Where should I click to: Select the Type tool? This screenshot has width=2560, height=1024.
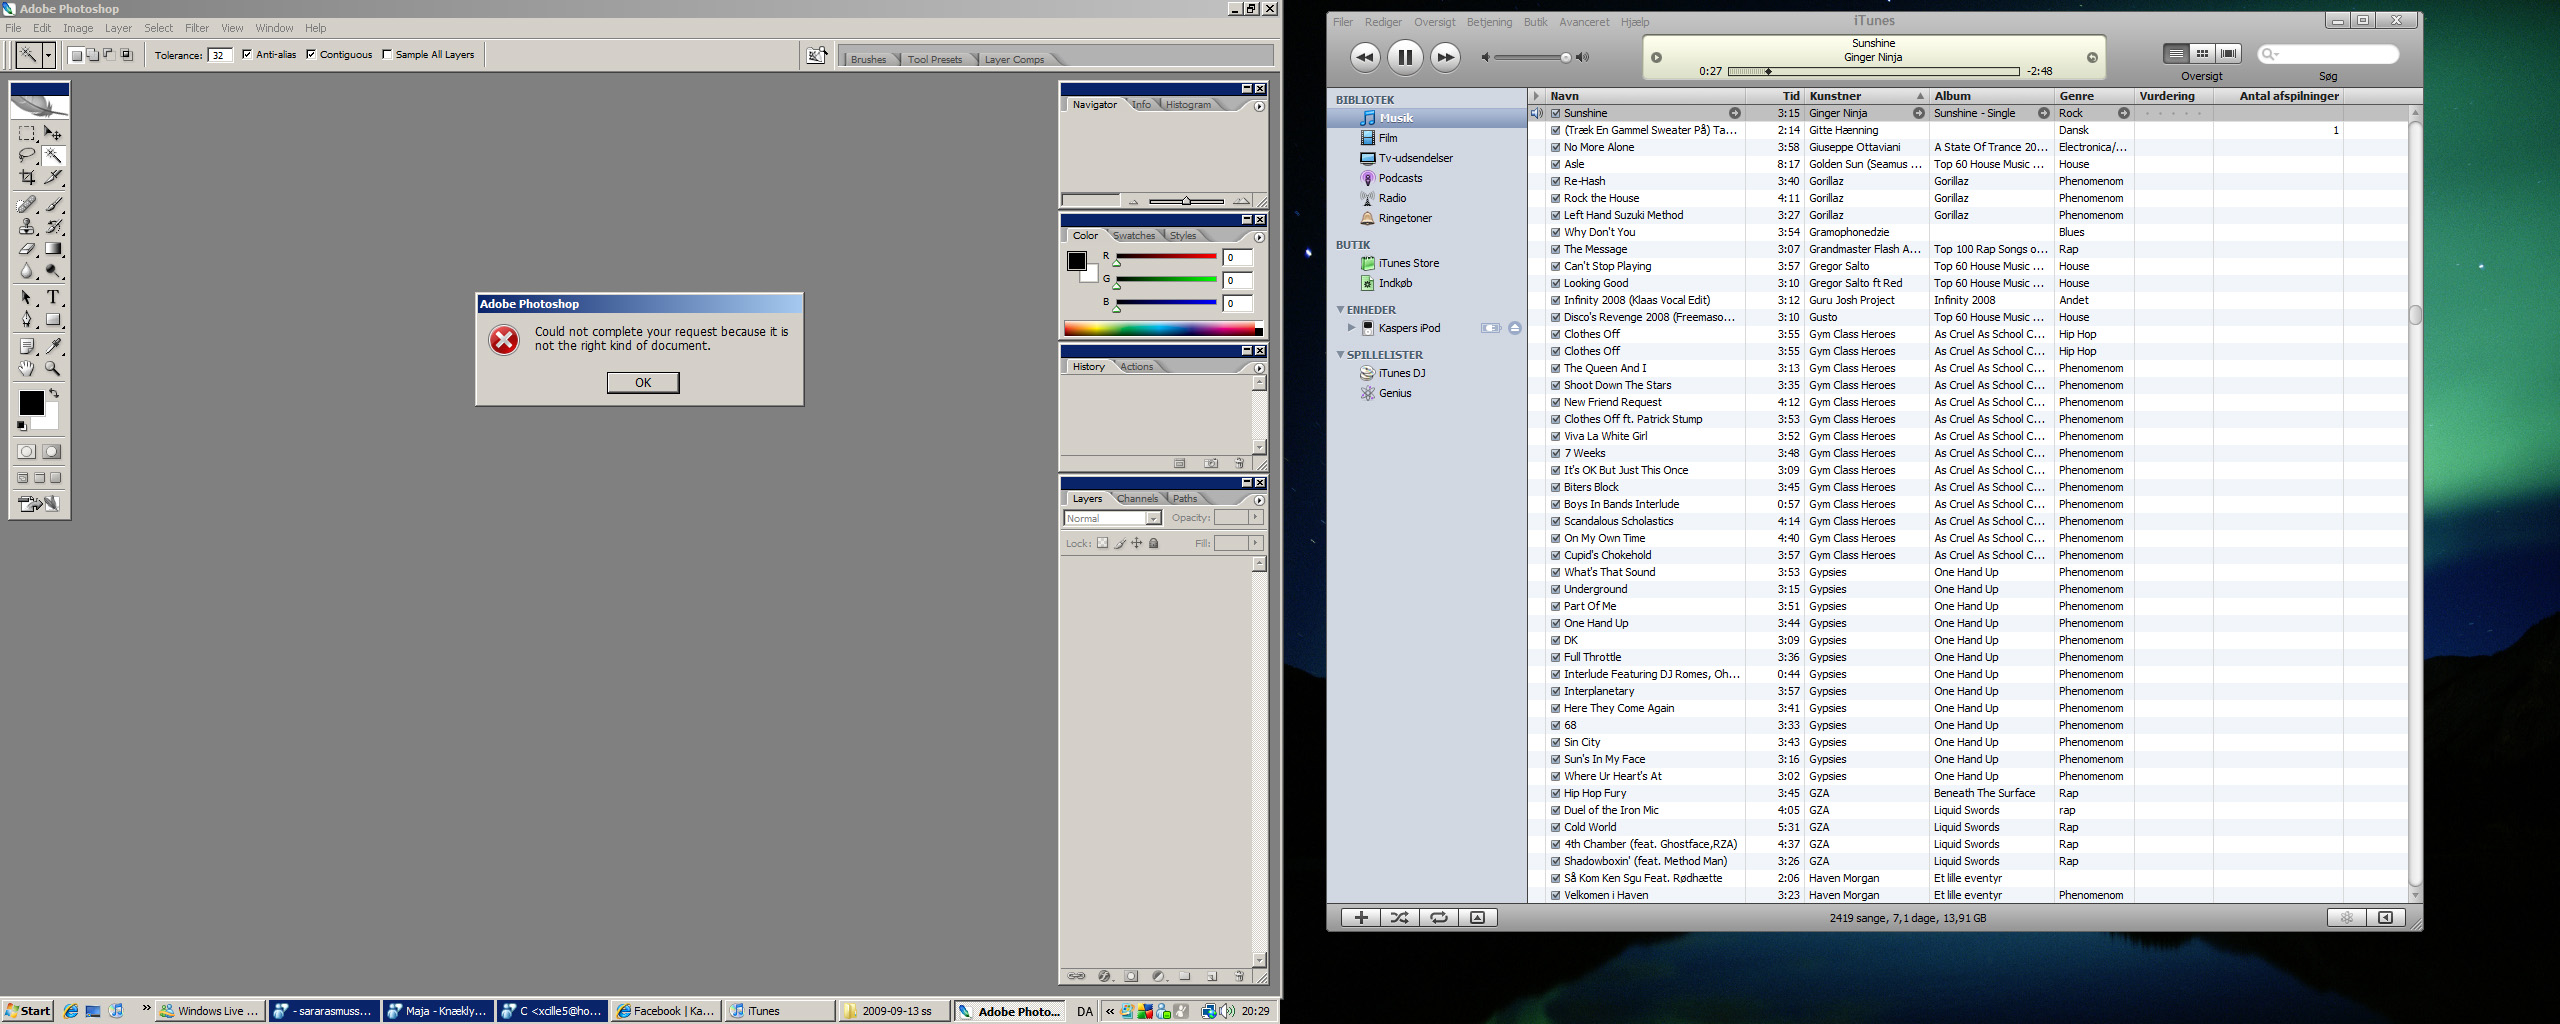[53, 298]
